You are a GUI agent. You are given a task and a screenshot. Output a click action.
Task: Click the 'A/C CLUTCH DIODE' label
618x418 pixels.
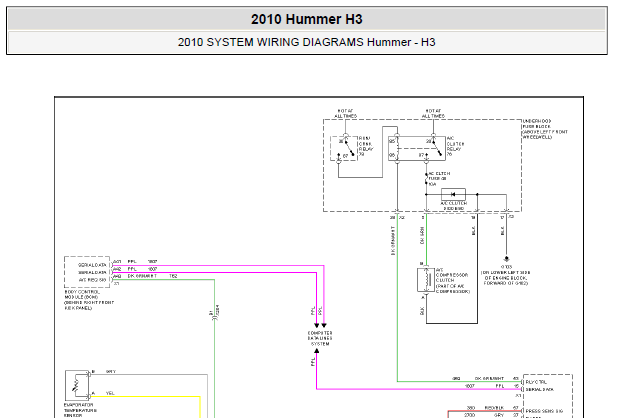pos(454,206)
